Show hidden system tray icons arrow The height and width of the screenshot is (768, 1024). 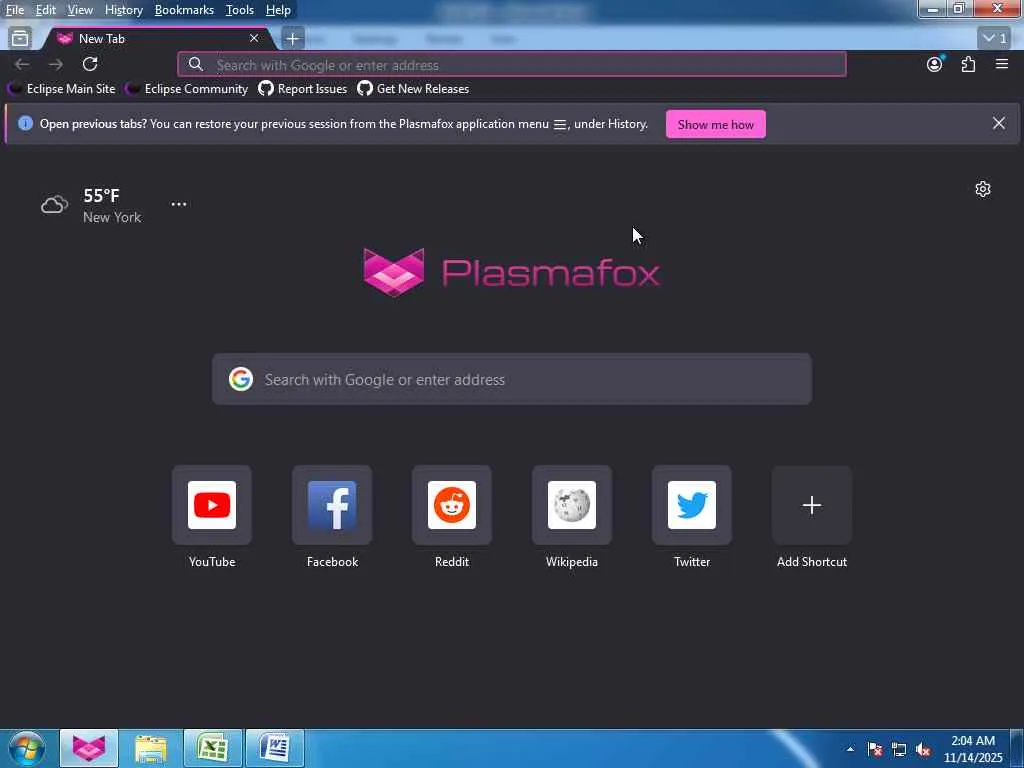850,749
